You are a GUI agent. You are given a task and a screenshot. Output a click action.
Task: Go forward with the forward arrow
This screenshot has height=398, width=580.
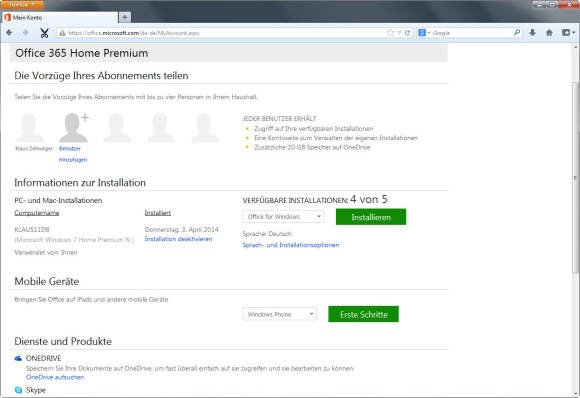pyautogui.click(x=26, y=33)
